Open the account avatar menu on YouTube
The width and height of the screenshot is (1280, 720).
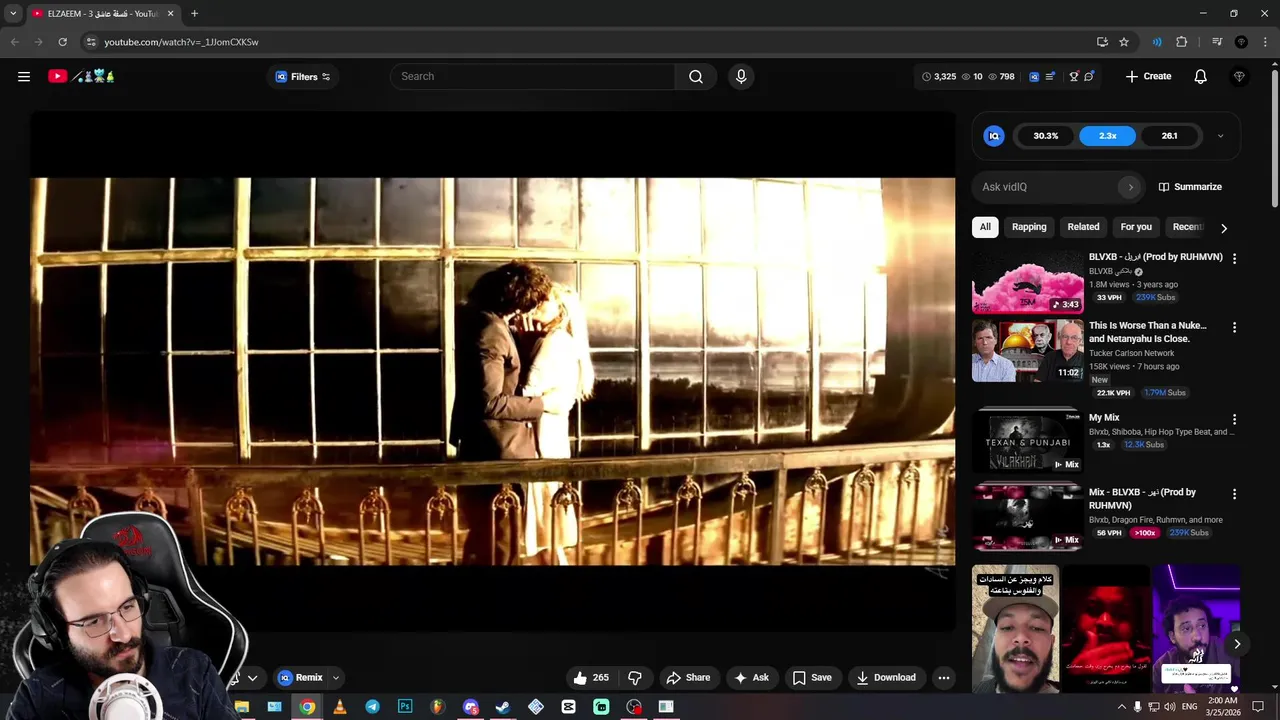pos(1240,76)
